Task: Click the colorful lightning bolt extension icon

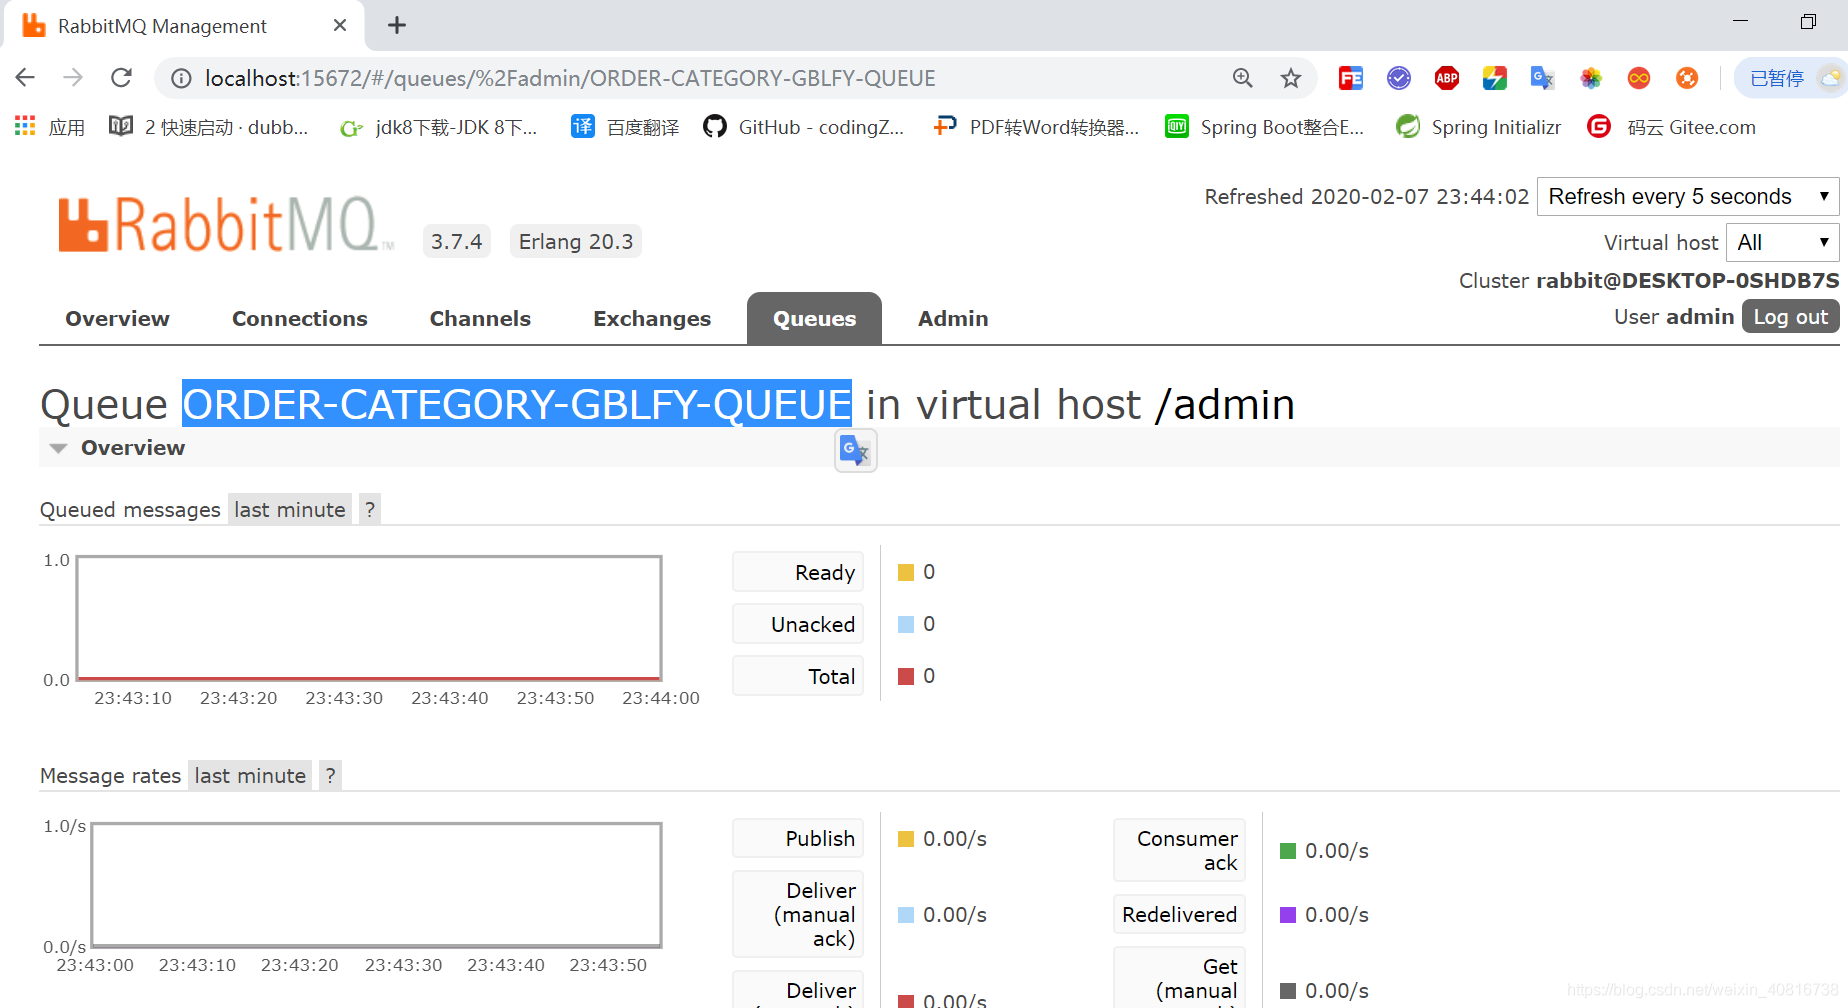Action: (x=1495, y=78)
